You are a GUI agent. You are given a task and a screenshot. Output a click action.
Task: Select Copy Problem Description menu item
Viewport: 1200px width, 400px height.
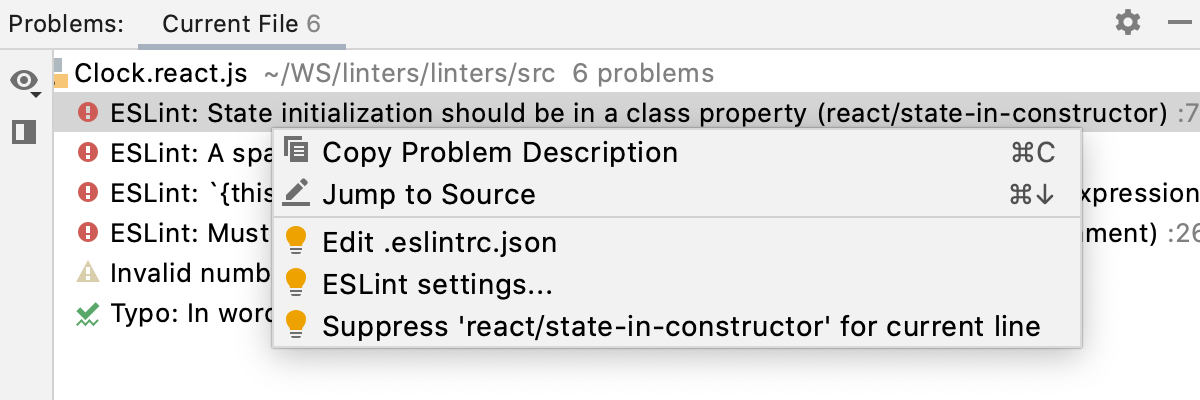click(x=499, y=153)
